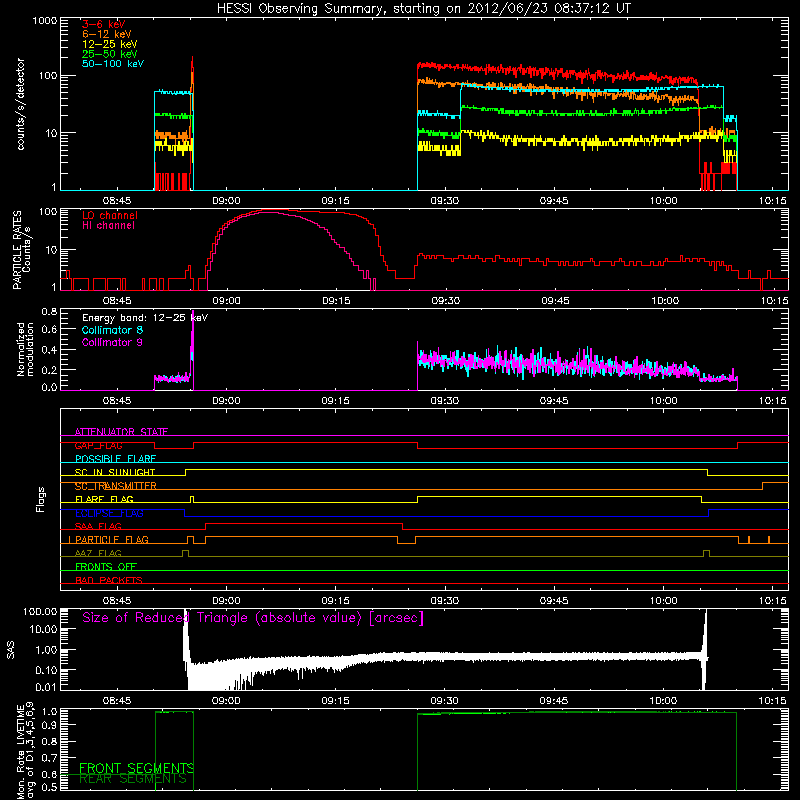Click the 1000 tick label on counts axis

point(45,21)
